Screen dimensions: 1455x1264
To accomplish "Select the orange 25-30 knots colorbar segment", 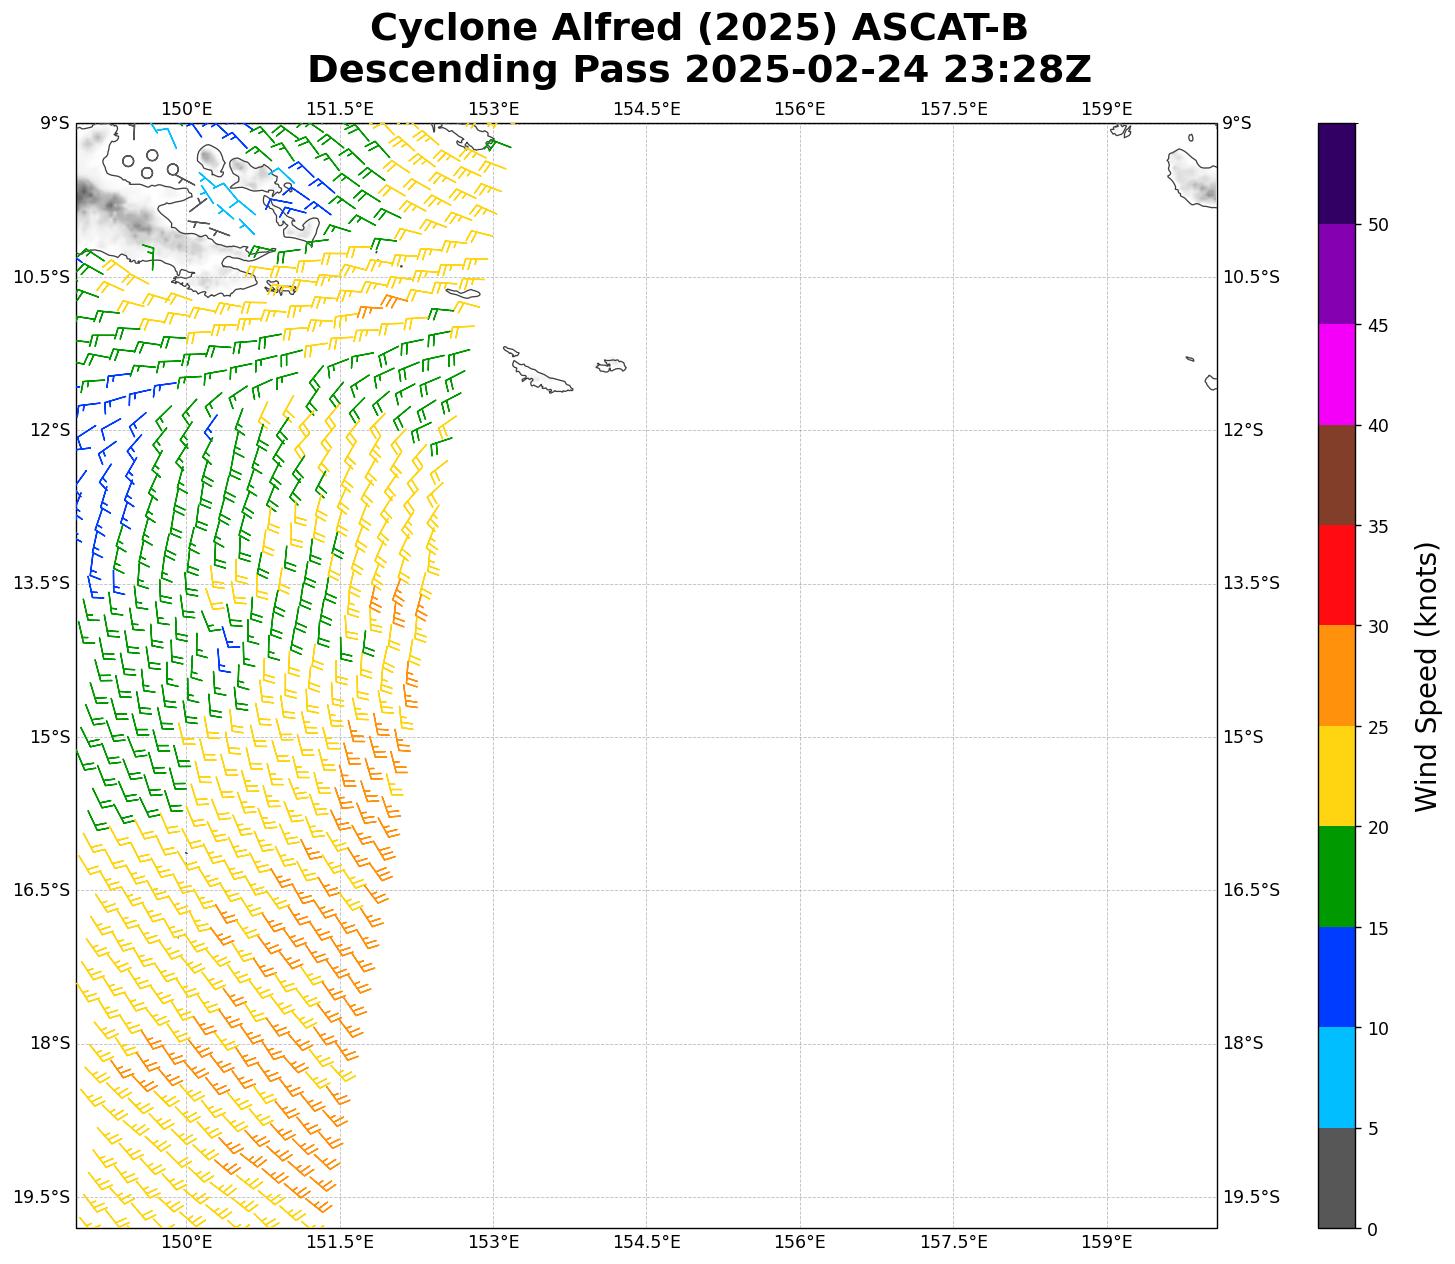I will point(1336,675).
